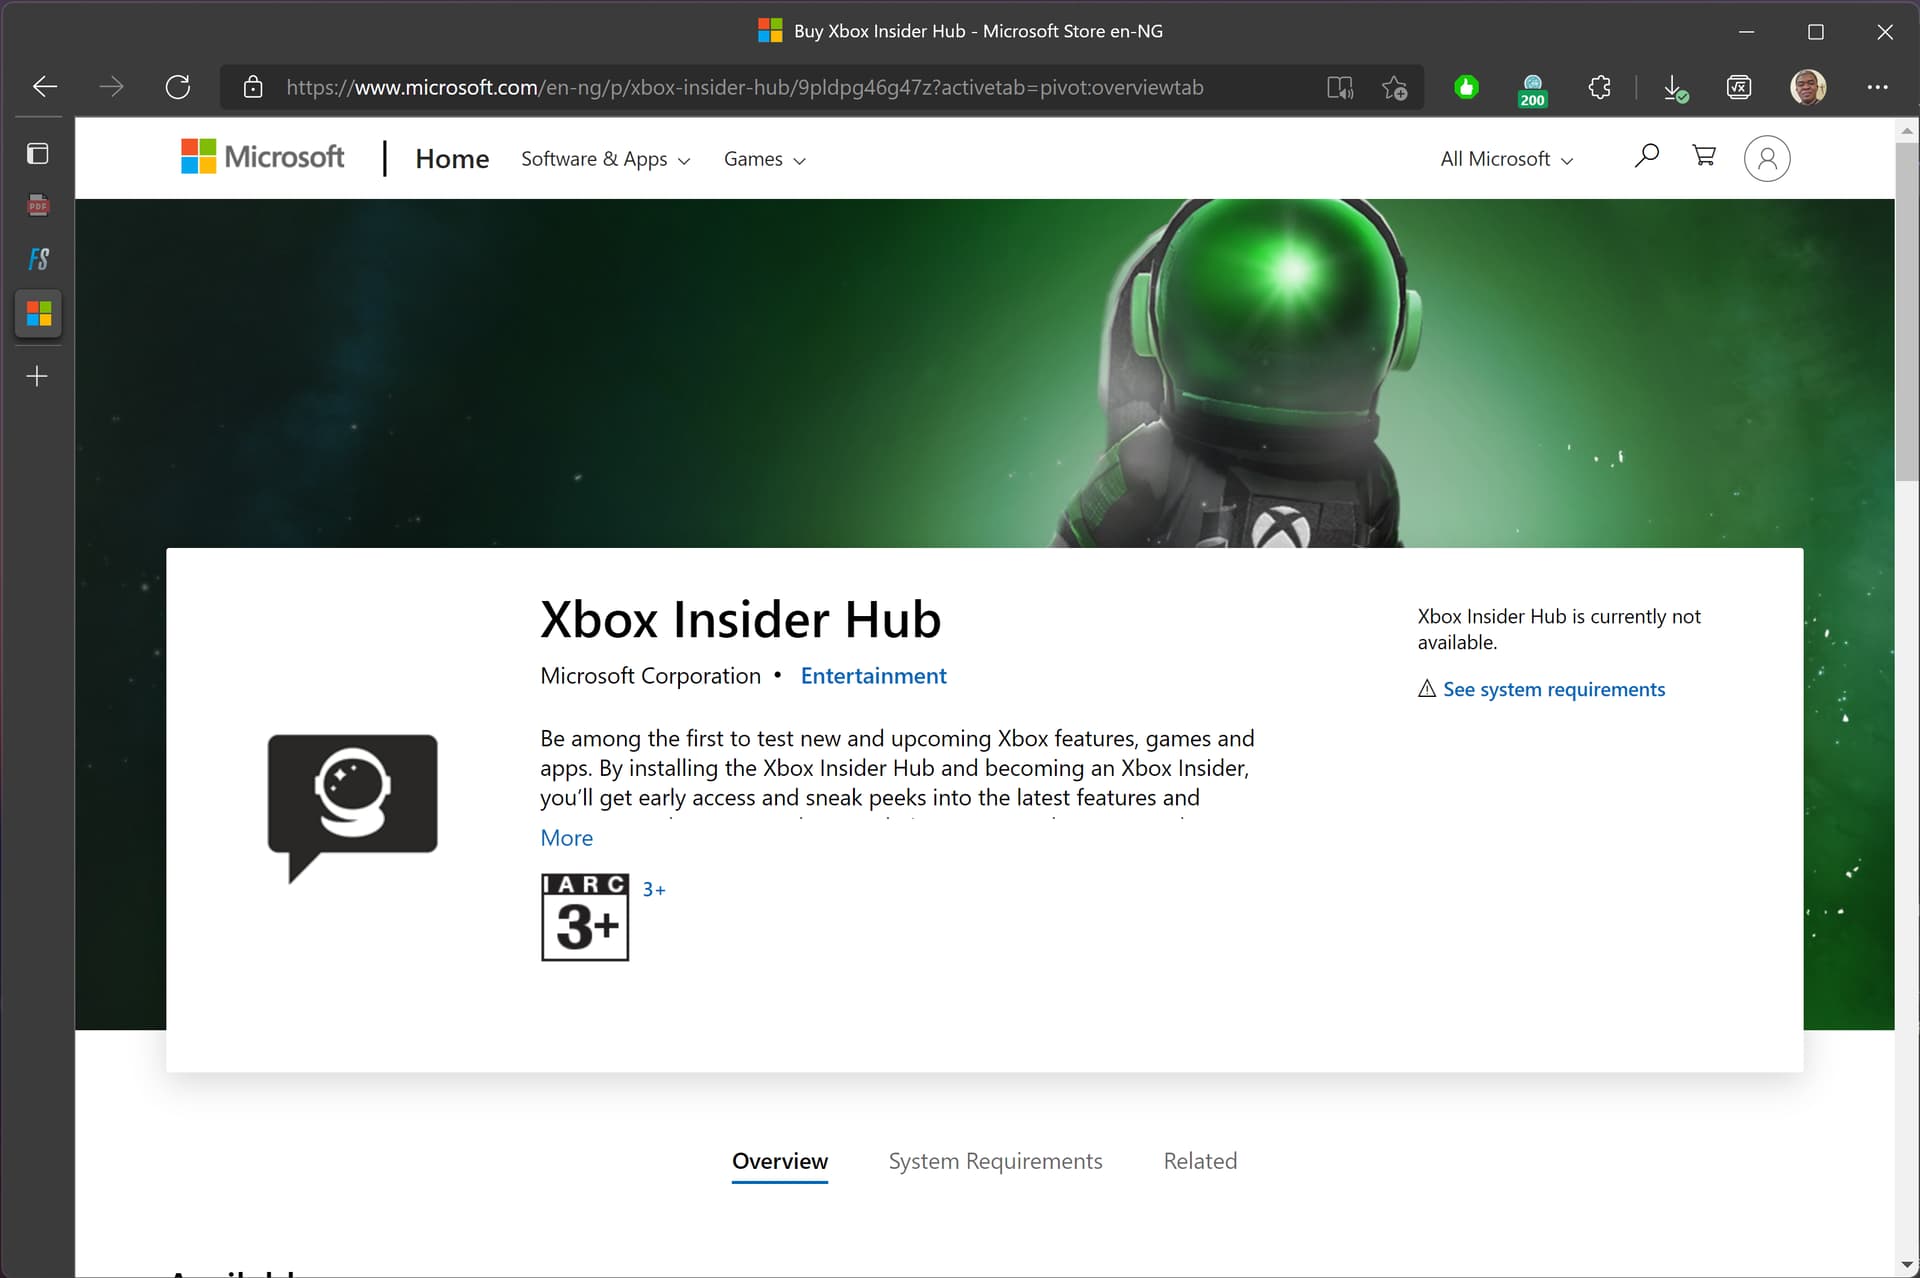The height and width of the screenshot is (1278, 1920).
Task: Open tab actions menu in sidebar
Action: [x=37, y=153]
